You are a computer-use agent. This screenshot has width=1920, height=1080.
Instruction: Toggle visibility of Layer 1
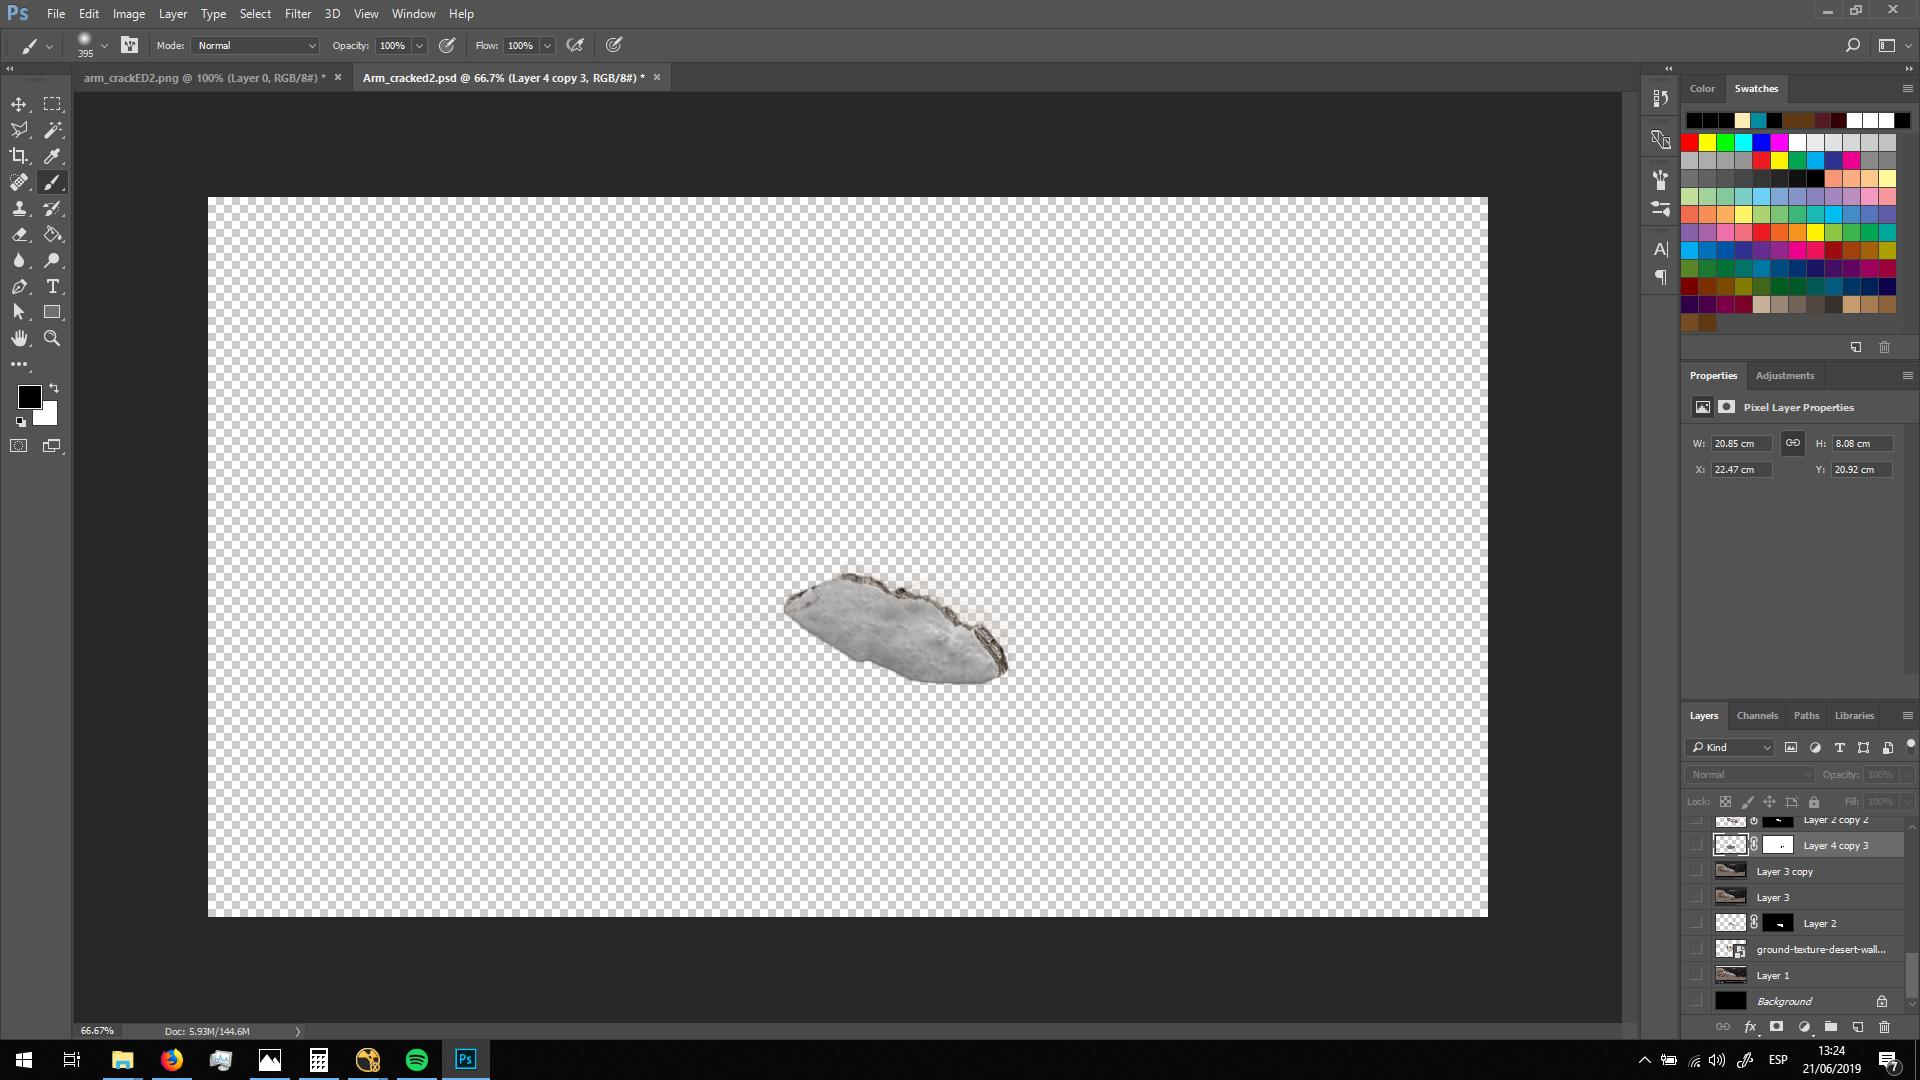click(1696, 975)
